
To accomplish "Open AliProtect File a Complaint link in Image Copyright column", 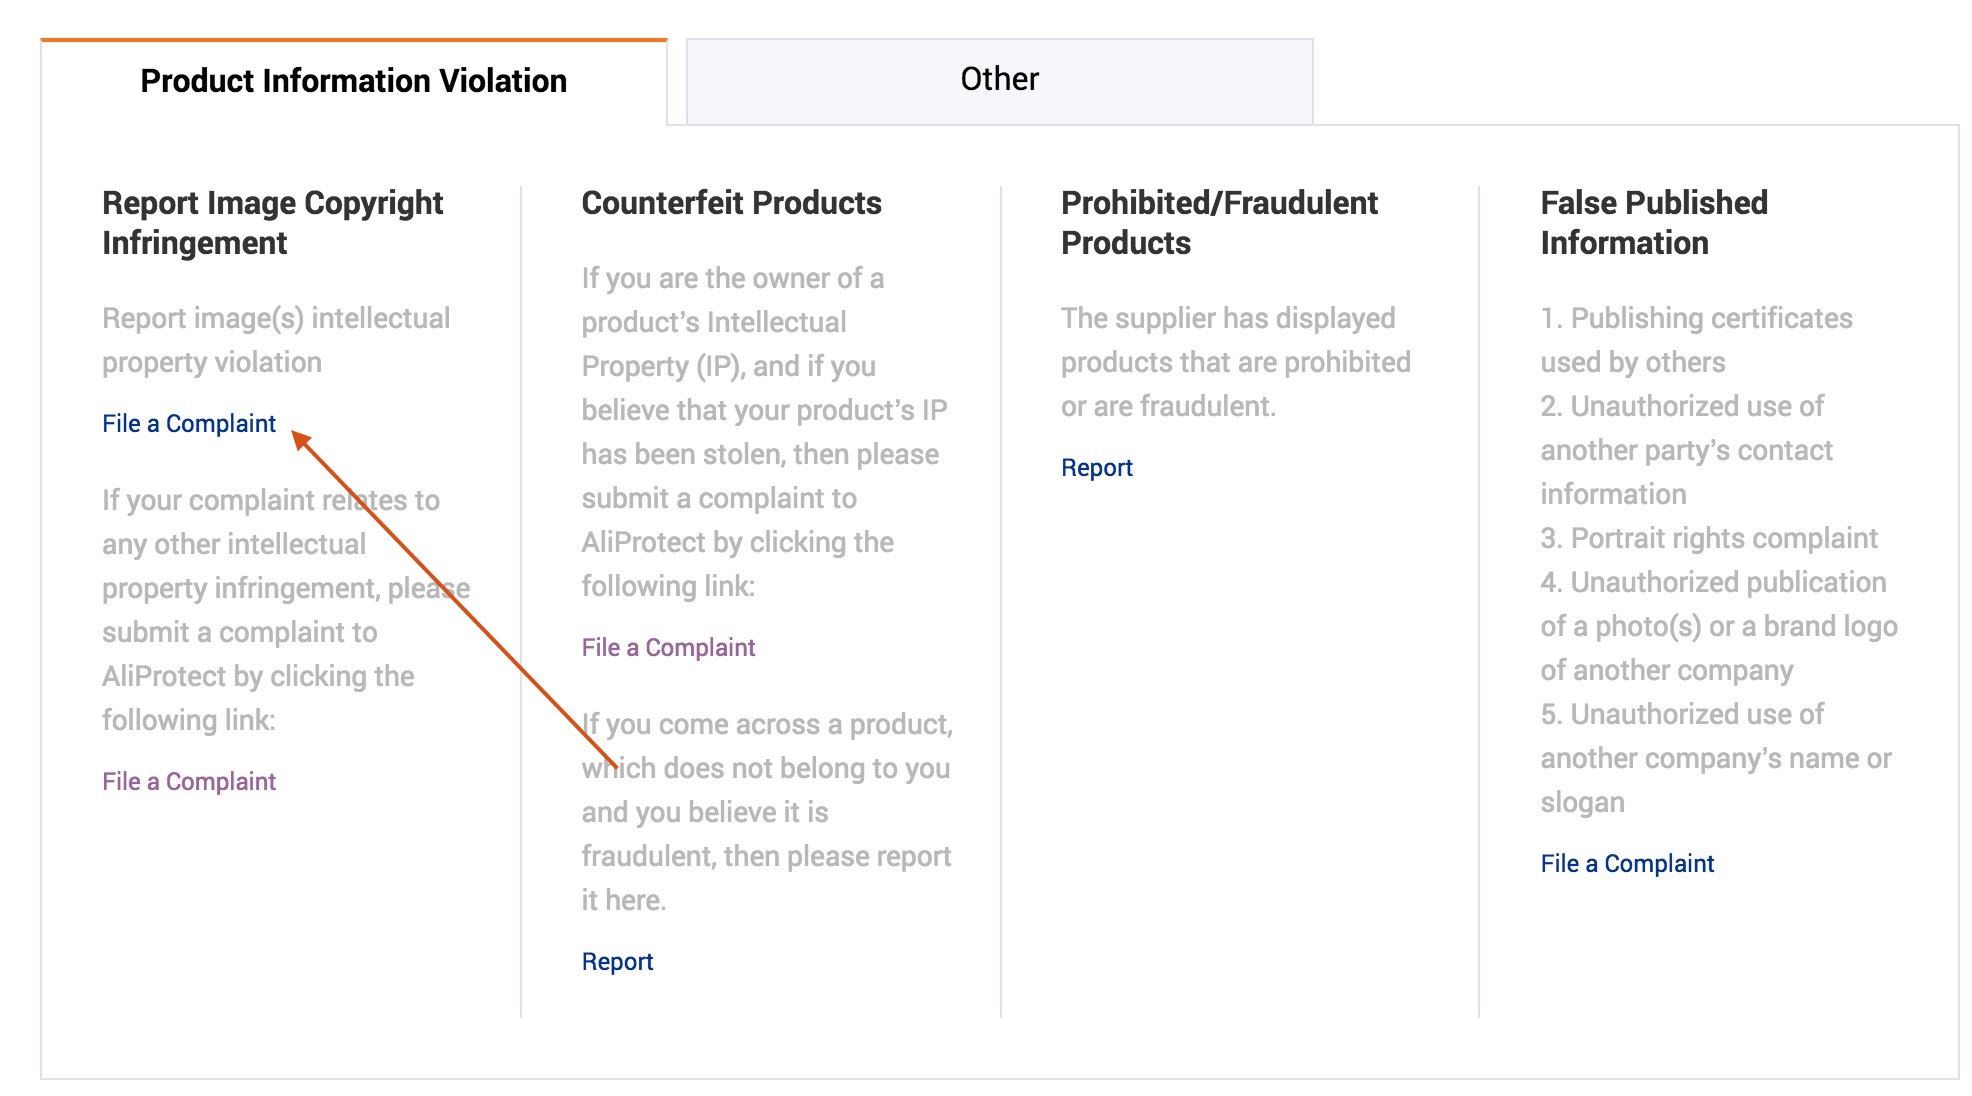I will (188, 782).
